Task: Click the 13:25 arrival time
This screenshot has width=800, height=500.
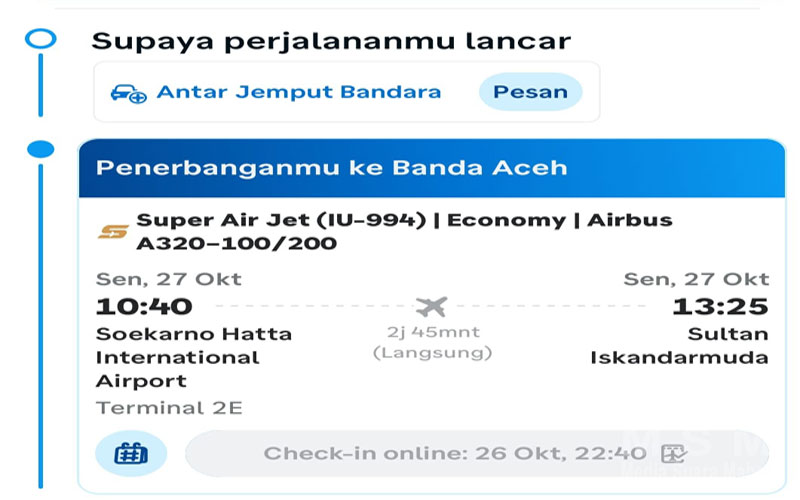Action: point(719,306)
